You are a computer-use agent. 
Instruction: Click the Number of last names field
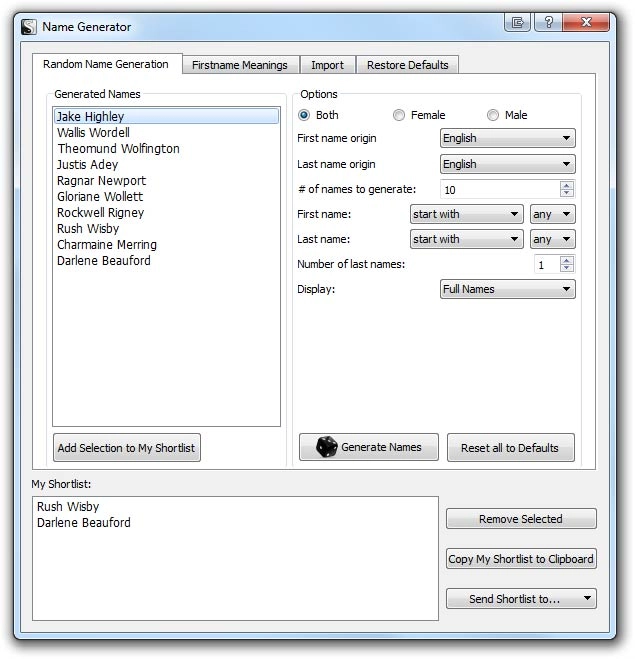(x=547, y=265)
